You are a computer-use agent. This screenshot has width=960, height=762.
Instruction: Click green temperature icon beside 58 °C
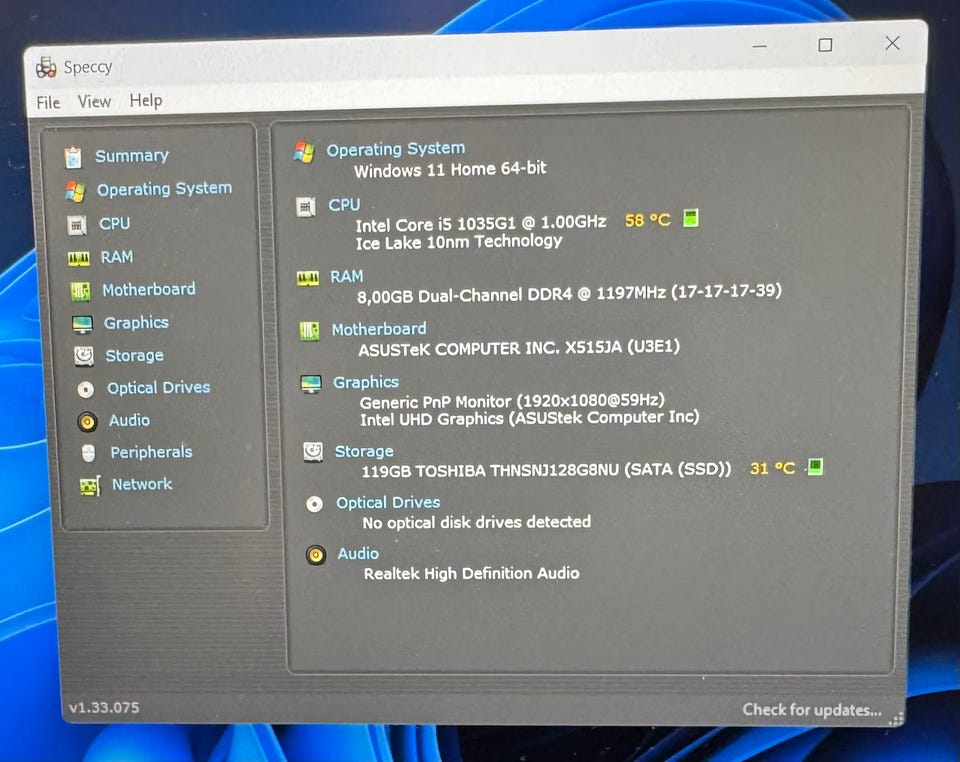pos(691,218)
